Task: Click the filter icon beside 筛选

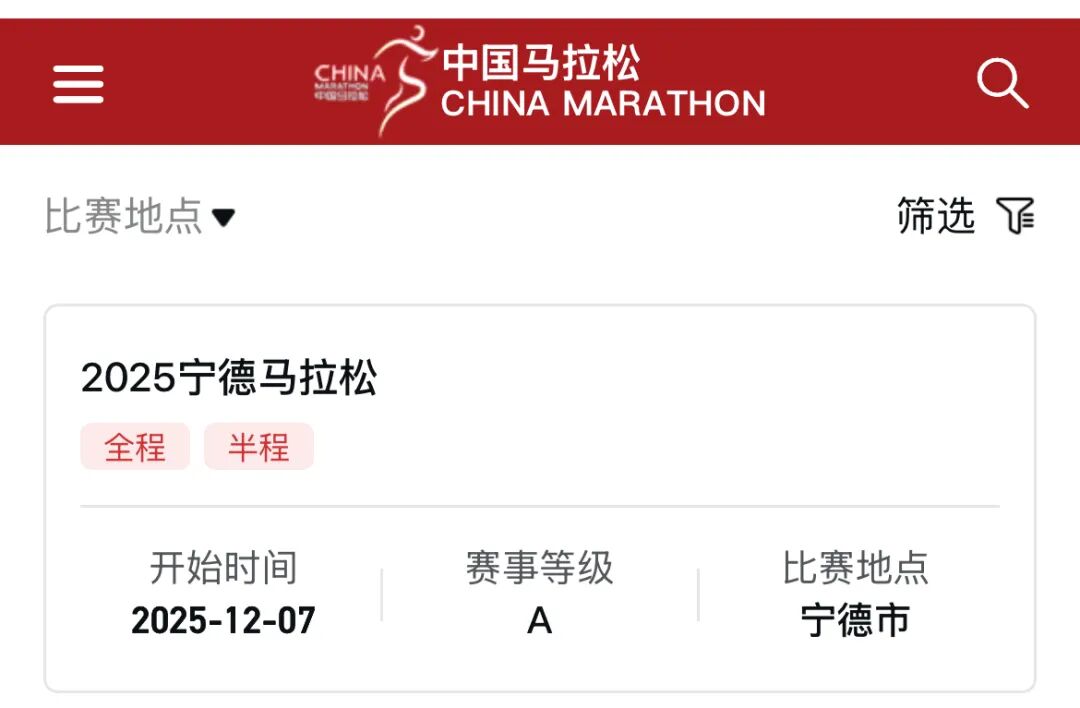Action: pyautogui.click(x=1017, y=216)
